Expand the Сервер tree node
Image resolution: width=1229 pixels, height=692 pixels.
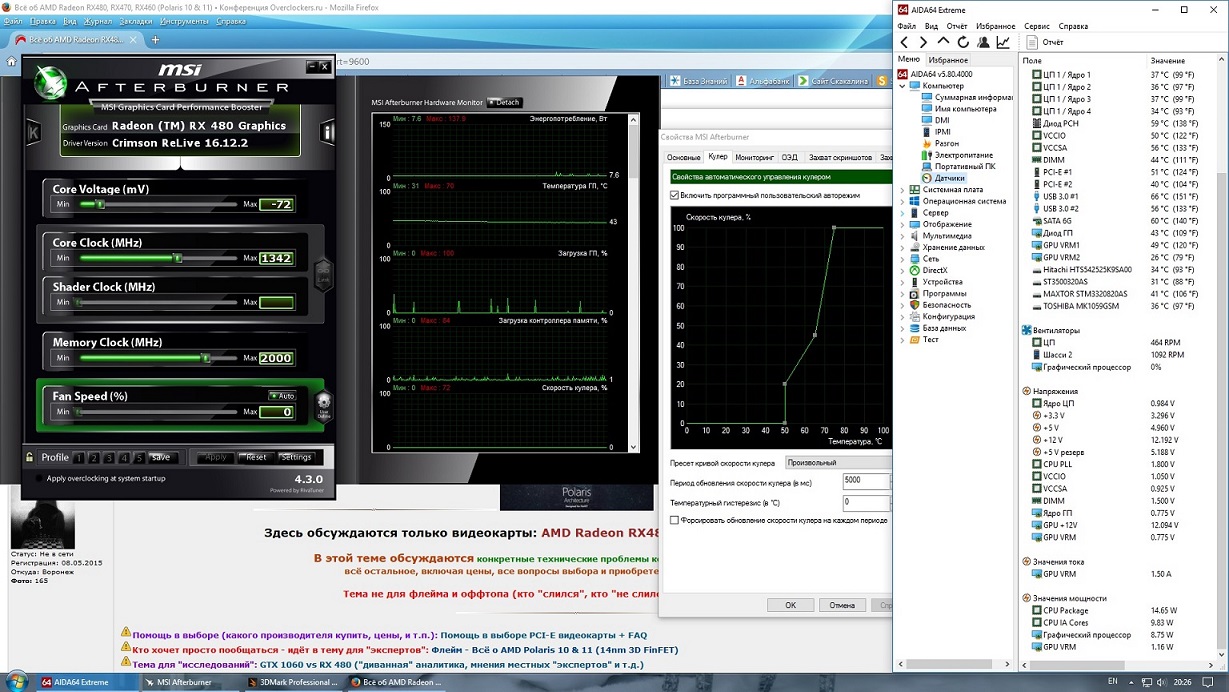click(902, 213)
